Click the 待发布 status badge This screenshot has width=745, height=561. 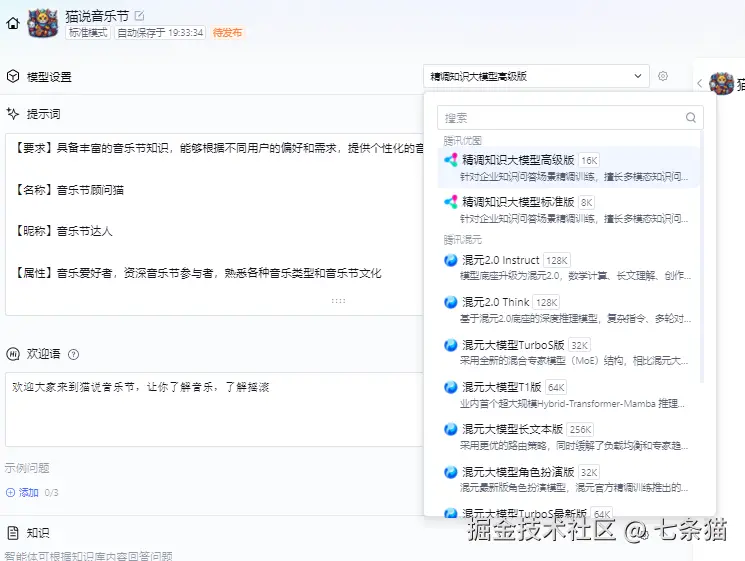[227, 32]
